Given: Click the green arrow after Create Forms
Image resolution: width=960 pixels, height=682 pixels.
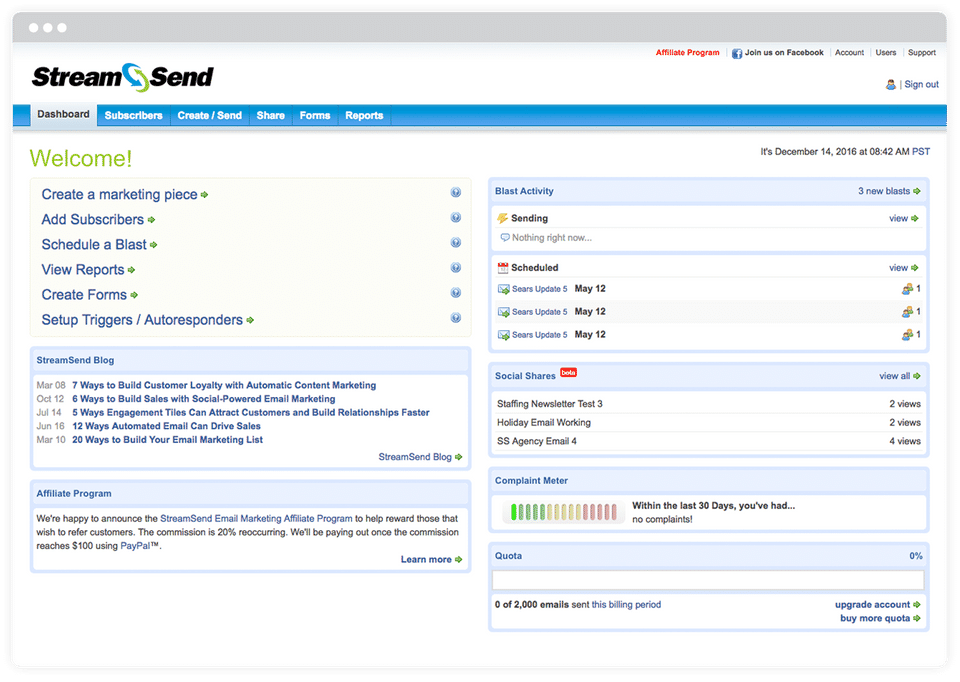Looking at the screenshot, I should pyautogui.click(x=134, y=295).
